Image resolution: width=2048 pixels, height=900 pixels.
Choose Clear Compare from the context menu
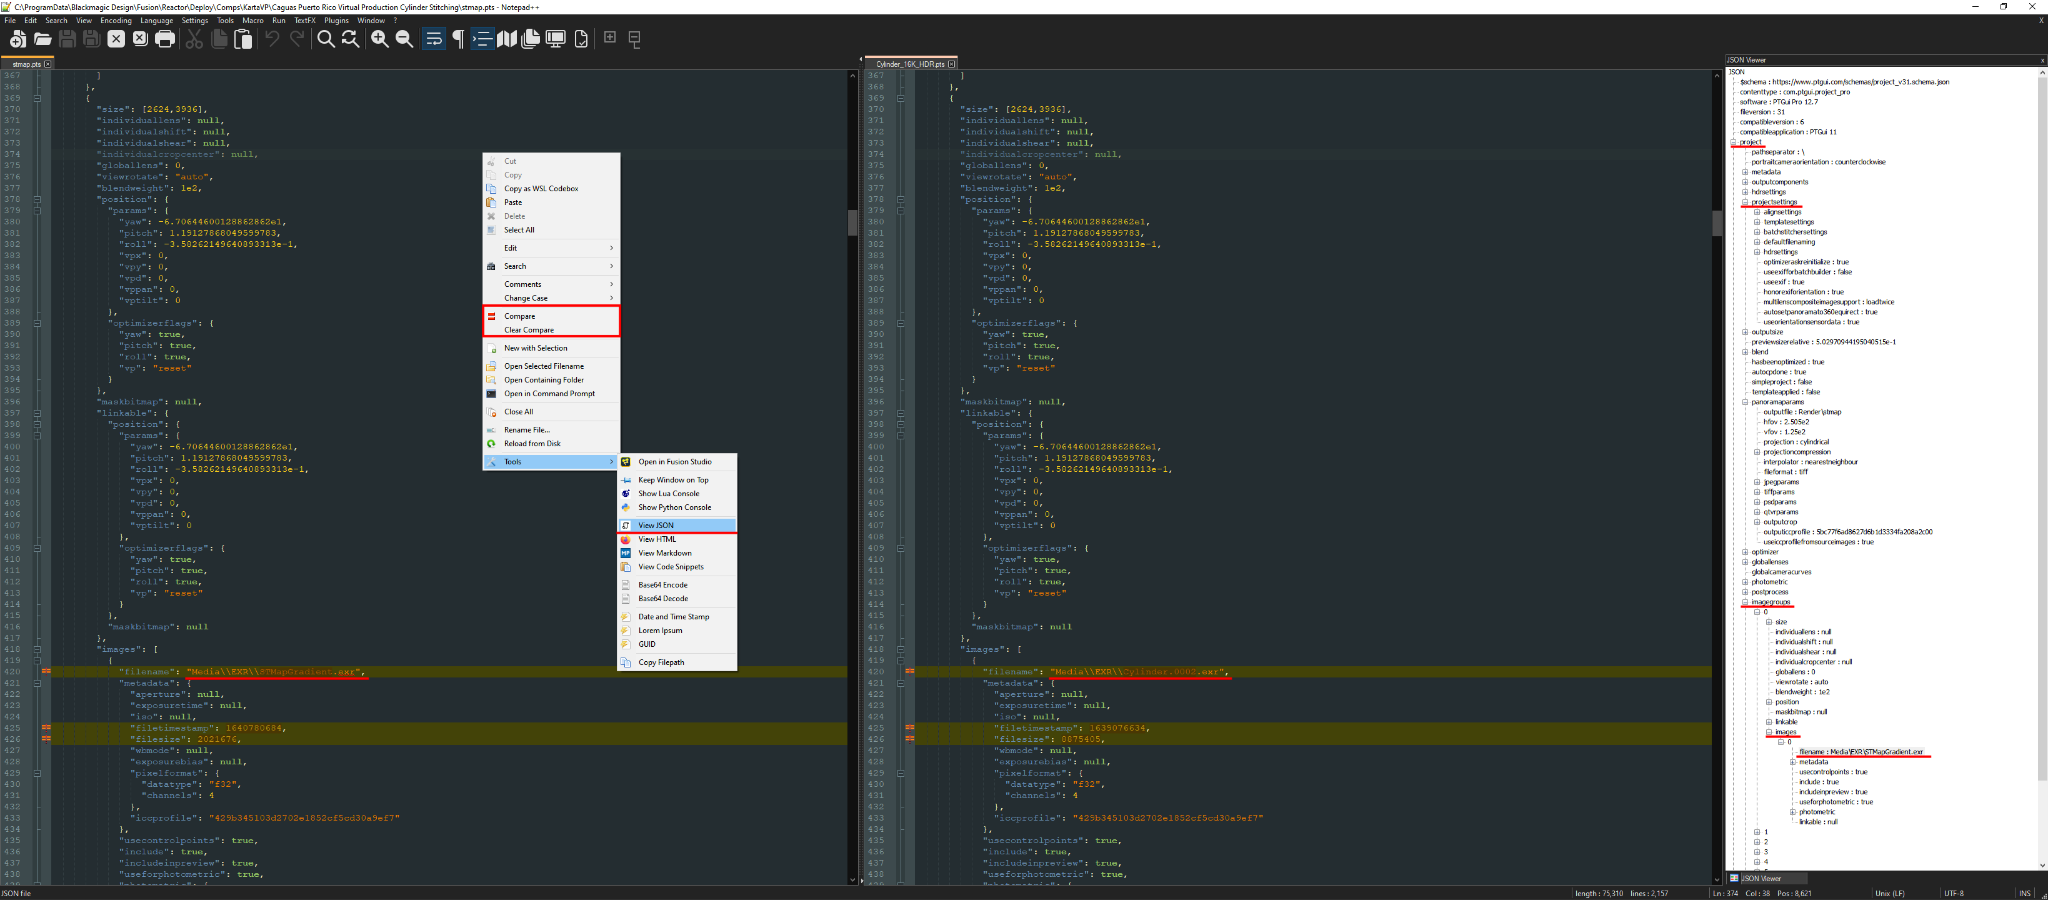[551, 330]
